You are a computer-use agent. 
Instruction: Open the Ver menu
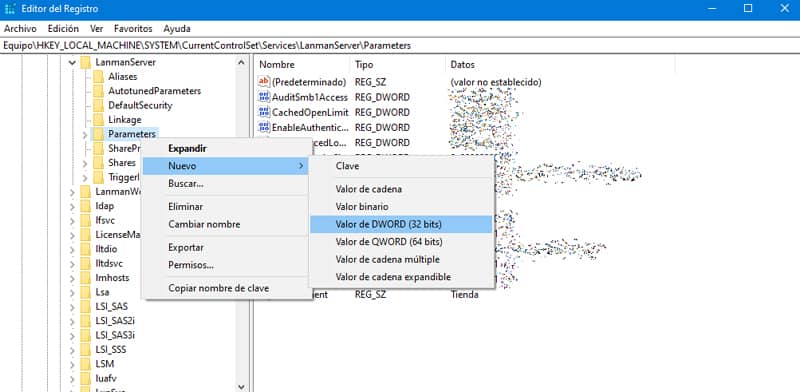pyautogui.click(x=96, y=29)
